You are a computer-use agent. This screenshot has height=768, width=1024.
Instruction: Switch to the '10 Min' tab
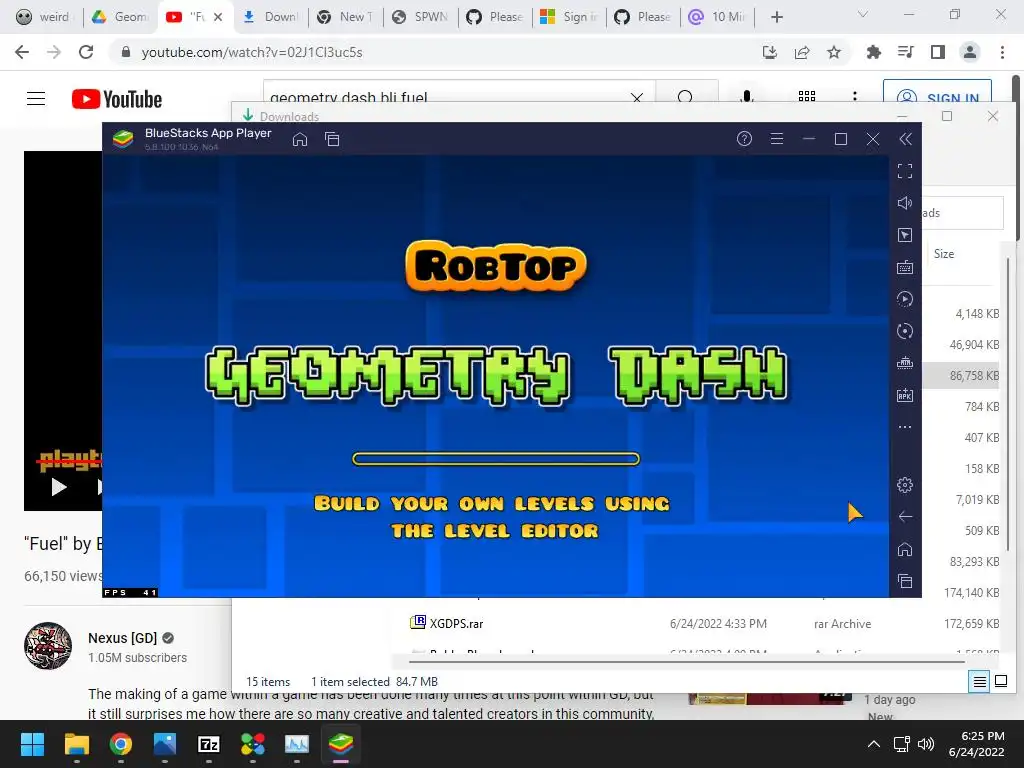coord(717,17)
